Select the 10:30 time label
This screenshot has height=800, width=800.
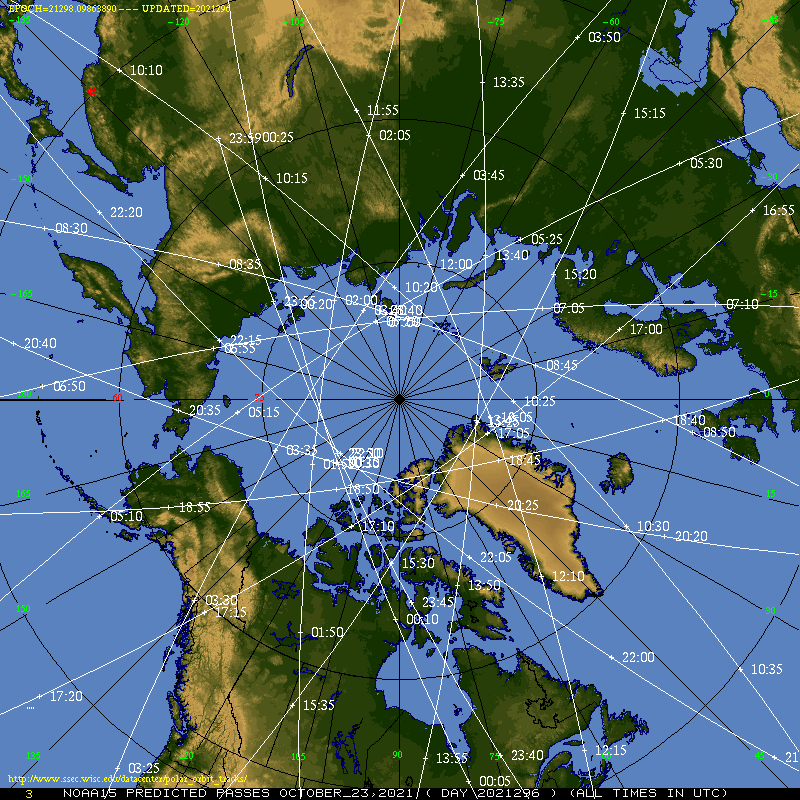[x=653, y=526]
